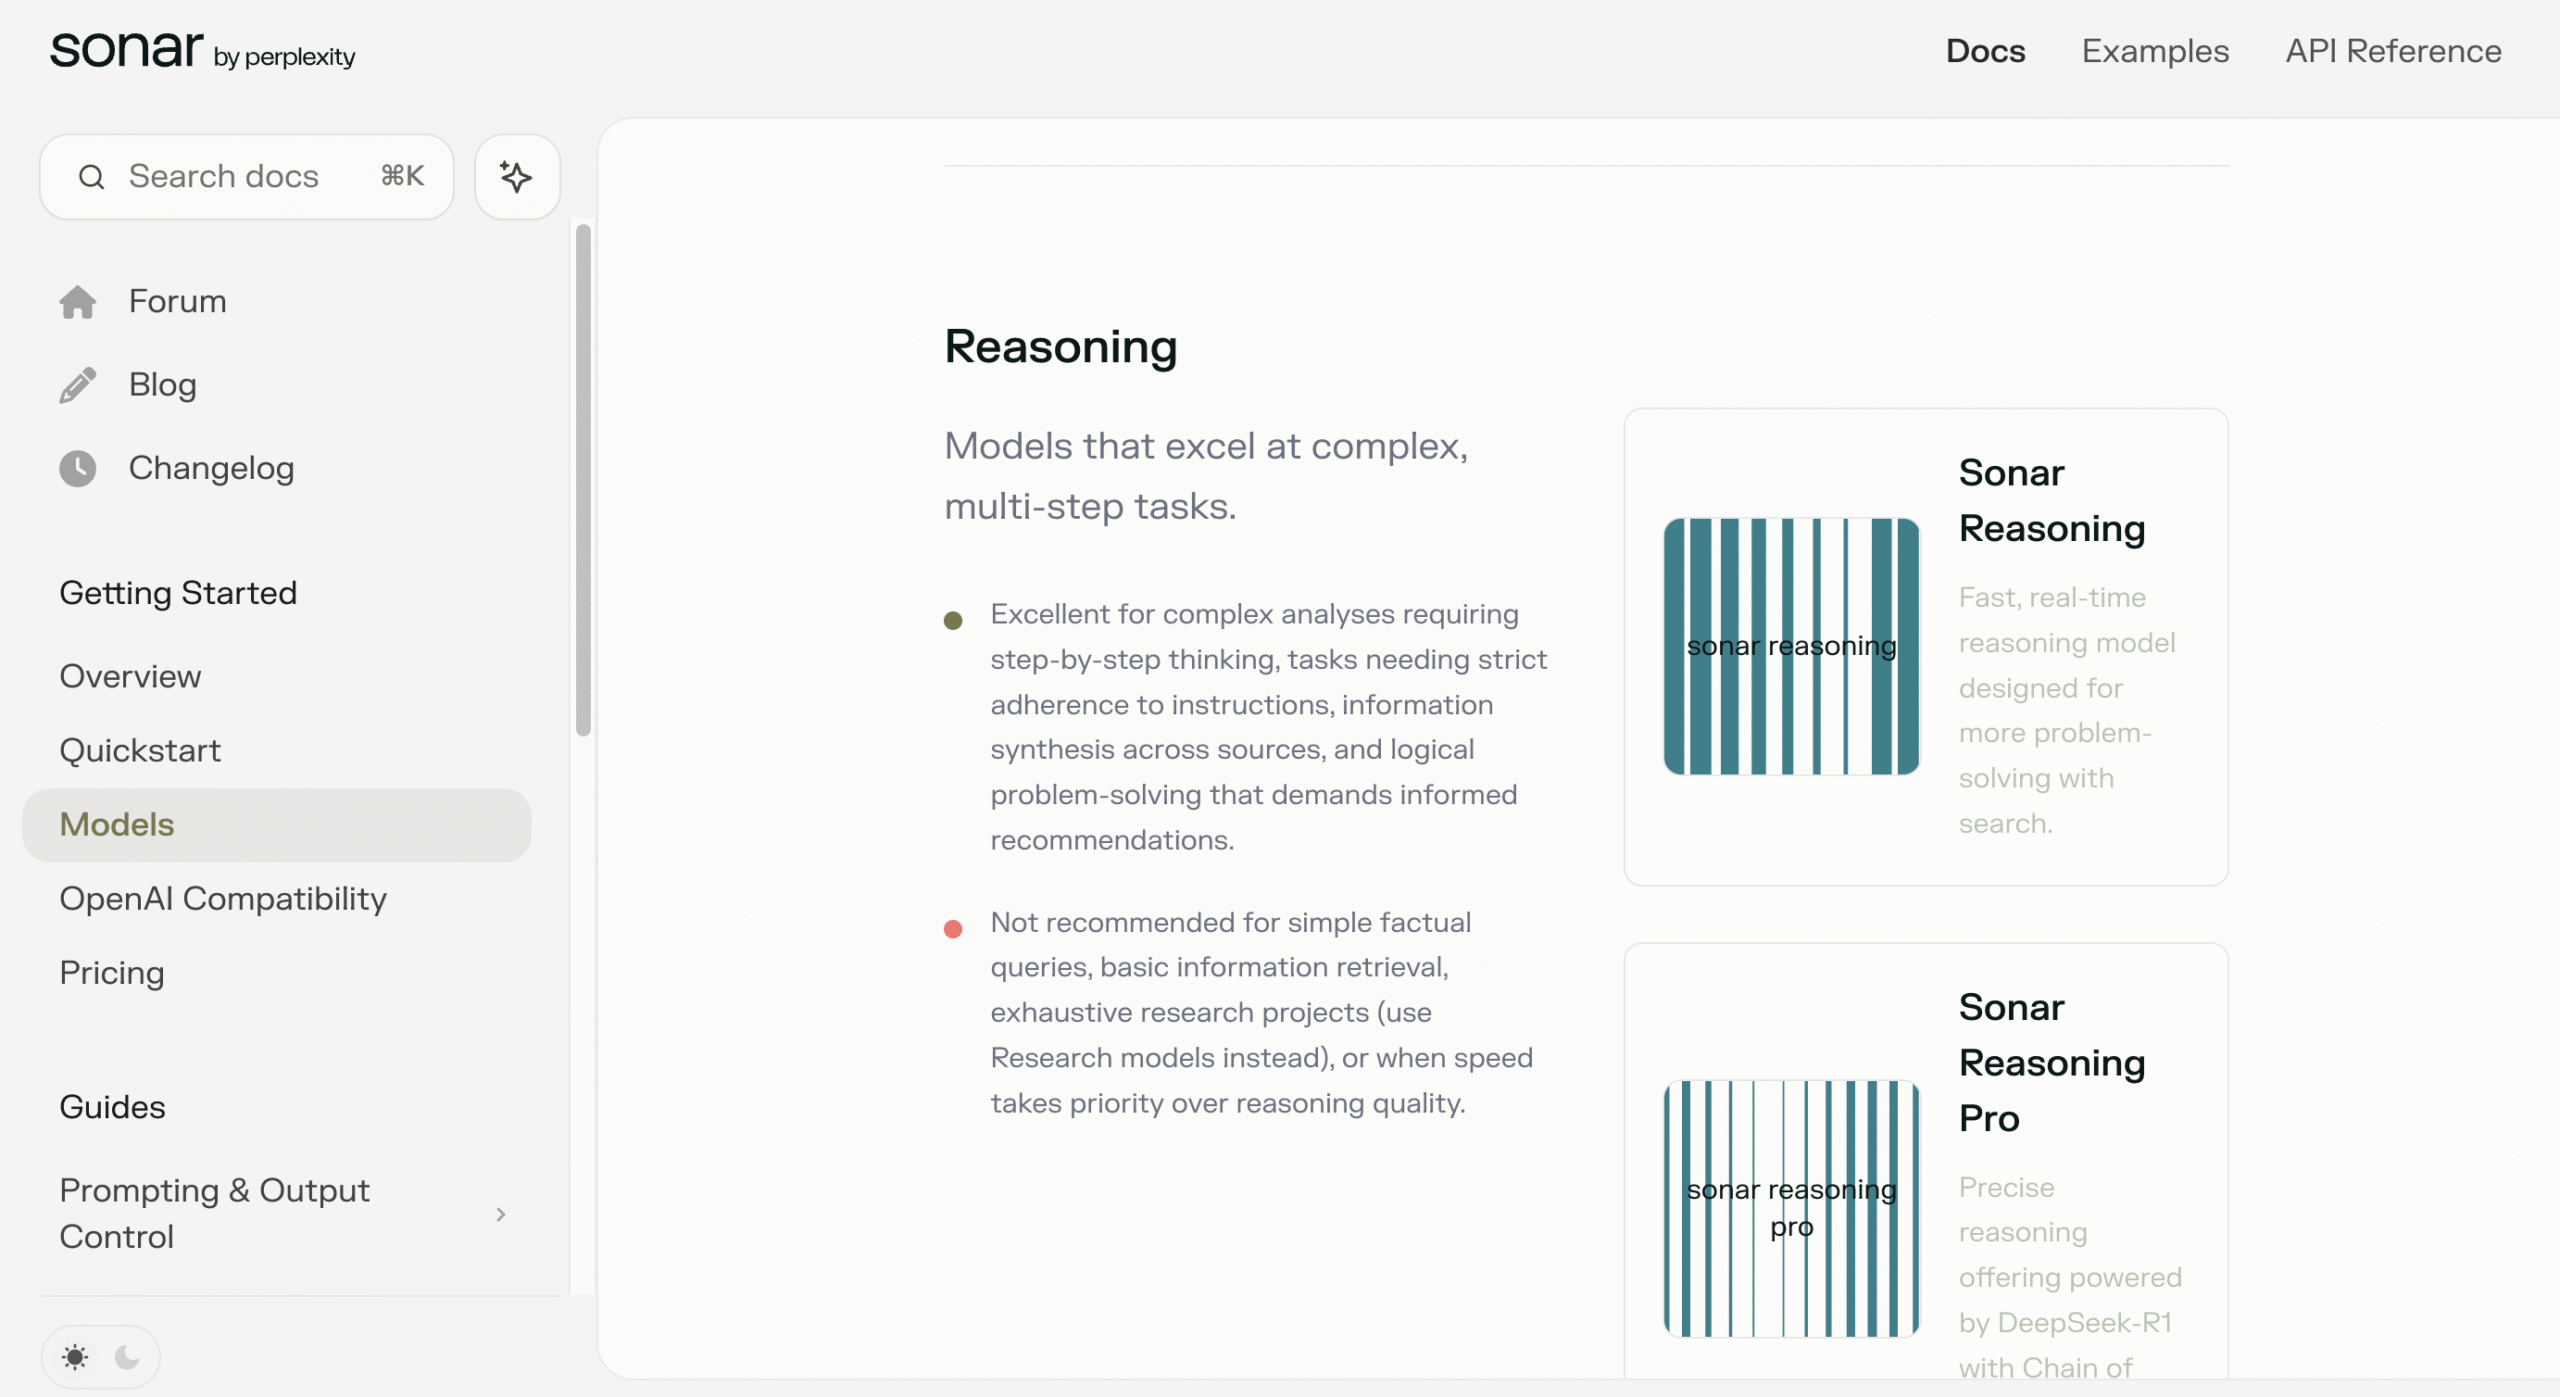Click the Forum home icon
Viewport: 2560px width, 1397px height.
pyautogui.click(x=77, y=301)
